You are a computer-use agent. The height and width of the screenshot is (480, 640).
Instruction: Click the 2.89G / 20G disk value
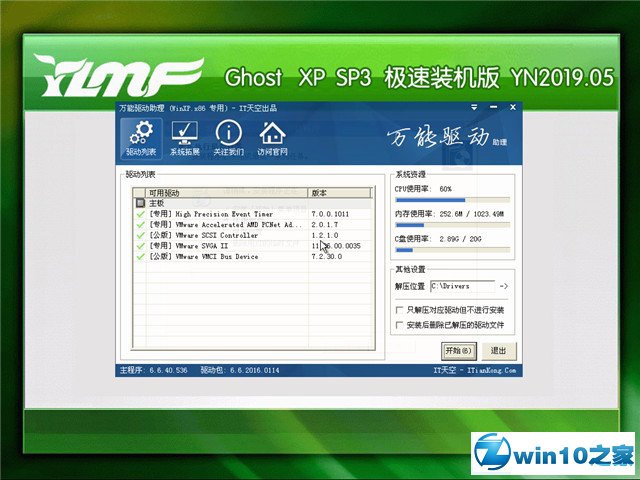click(x=460, y=239)
